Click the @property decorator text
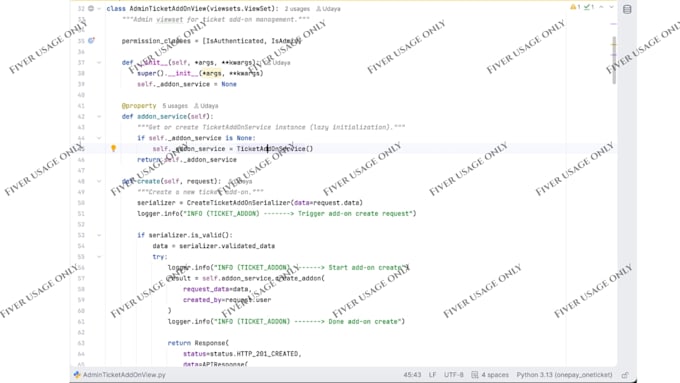 click(x=139, y=106)
